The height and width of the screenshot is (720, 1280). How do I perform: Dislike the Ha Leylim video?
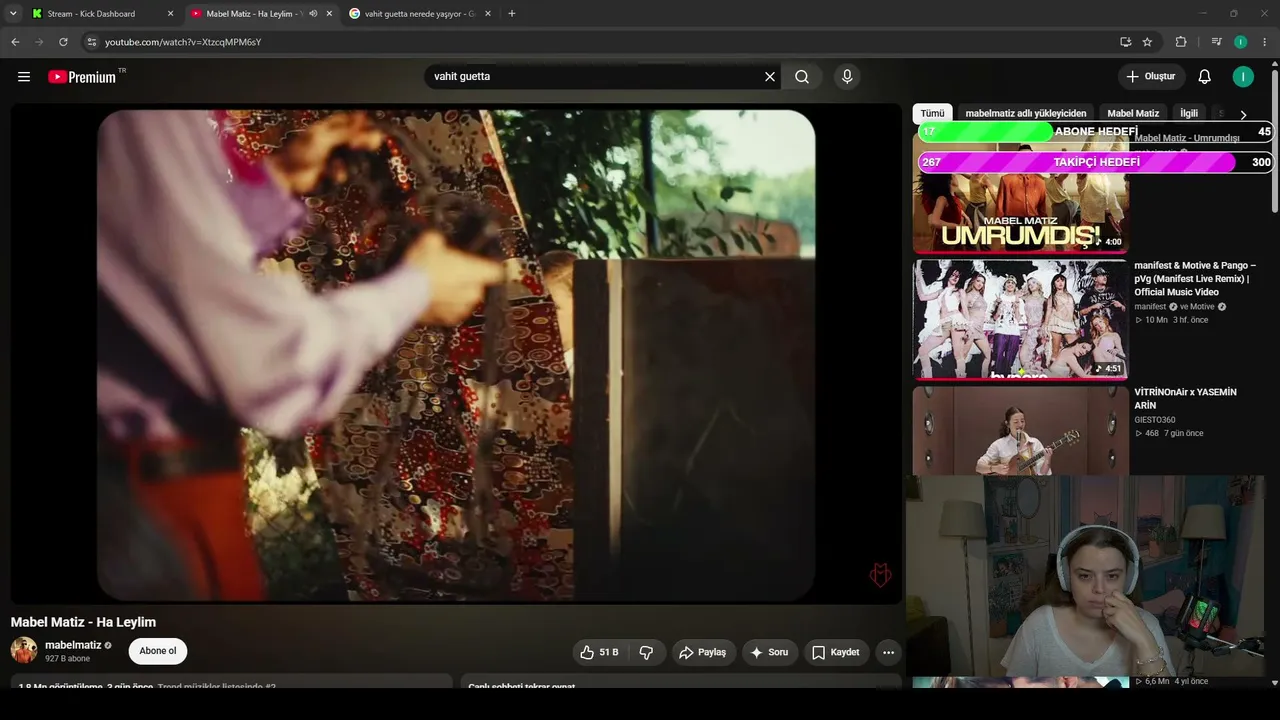click(646, 652)
